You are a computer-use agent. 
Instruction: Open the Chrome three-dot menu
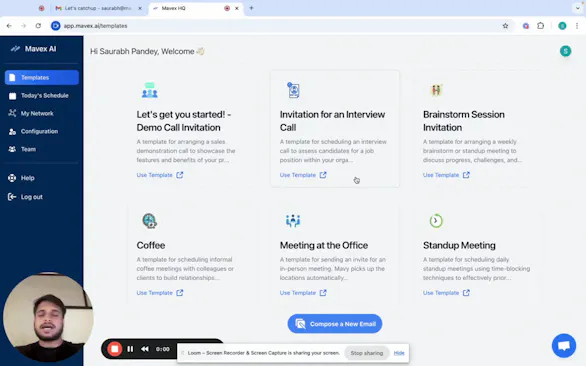pyautogui.click(x=577, y=26)
